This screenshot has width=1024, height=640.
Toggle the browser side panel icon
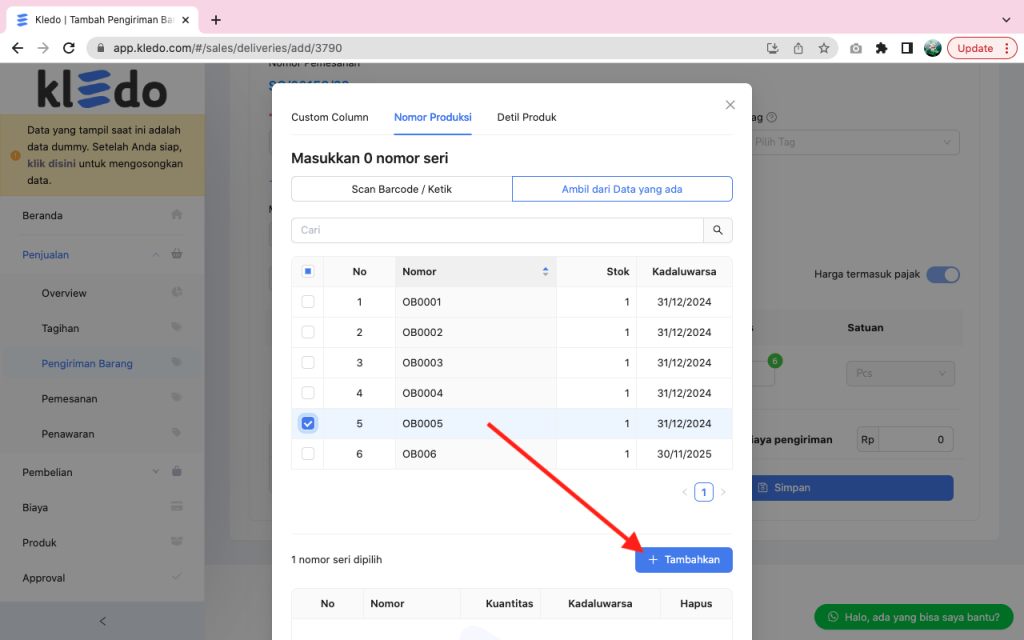[x=906, y=48]
